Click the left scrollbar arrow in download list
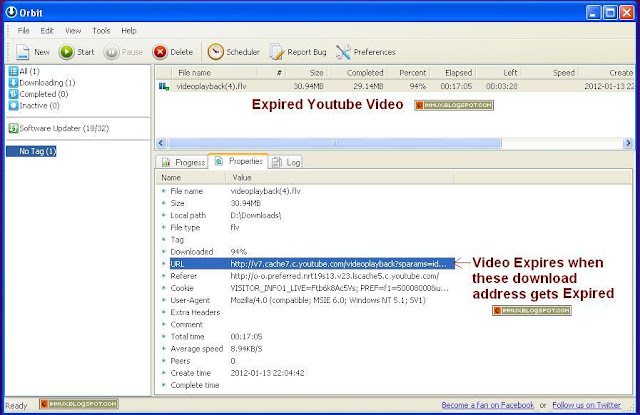 click(x=161, y=143)
